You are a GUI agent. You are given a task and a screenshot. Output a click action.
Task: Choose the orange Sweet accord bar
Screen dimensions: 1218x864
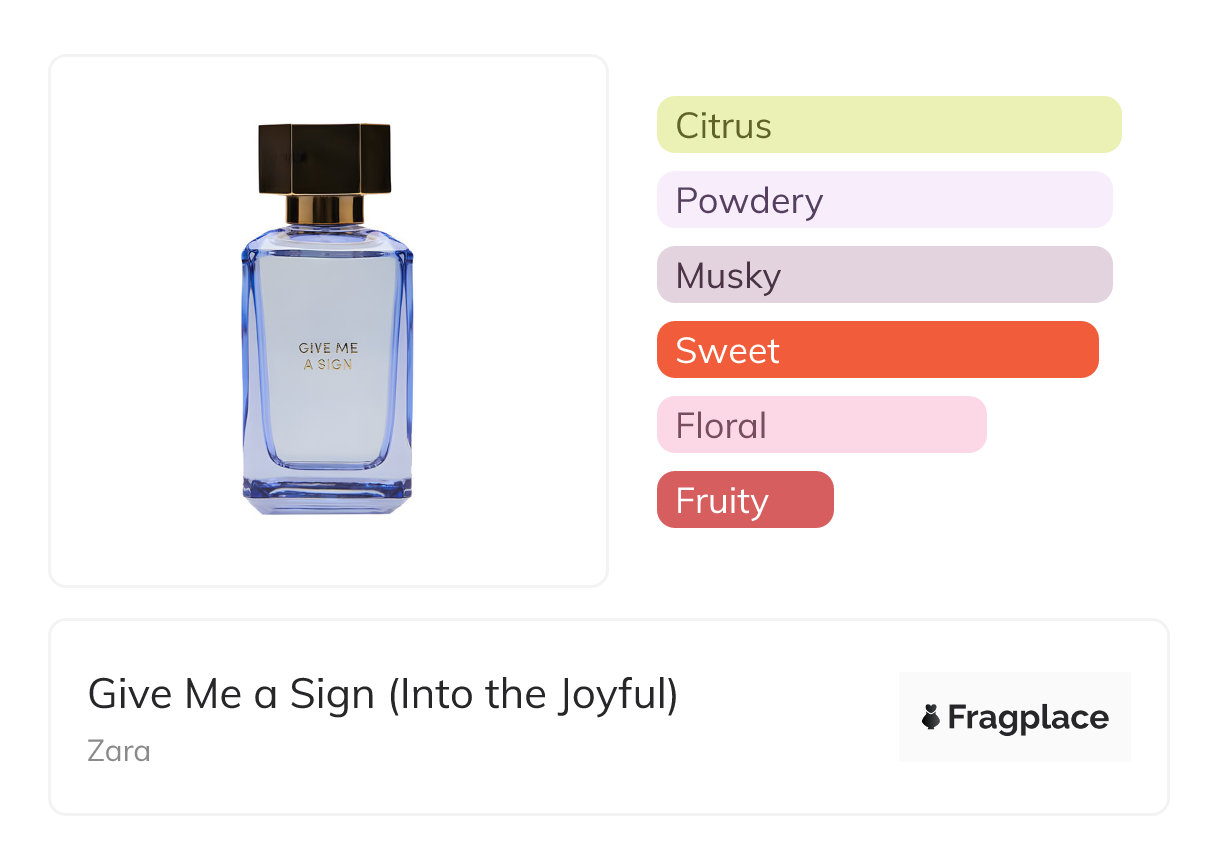click(x=877, y=350)
